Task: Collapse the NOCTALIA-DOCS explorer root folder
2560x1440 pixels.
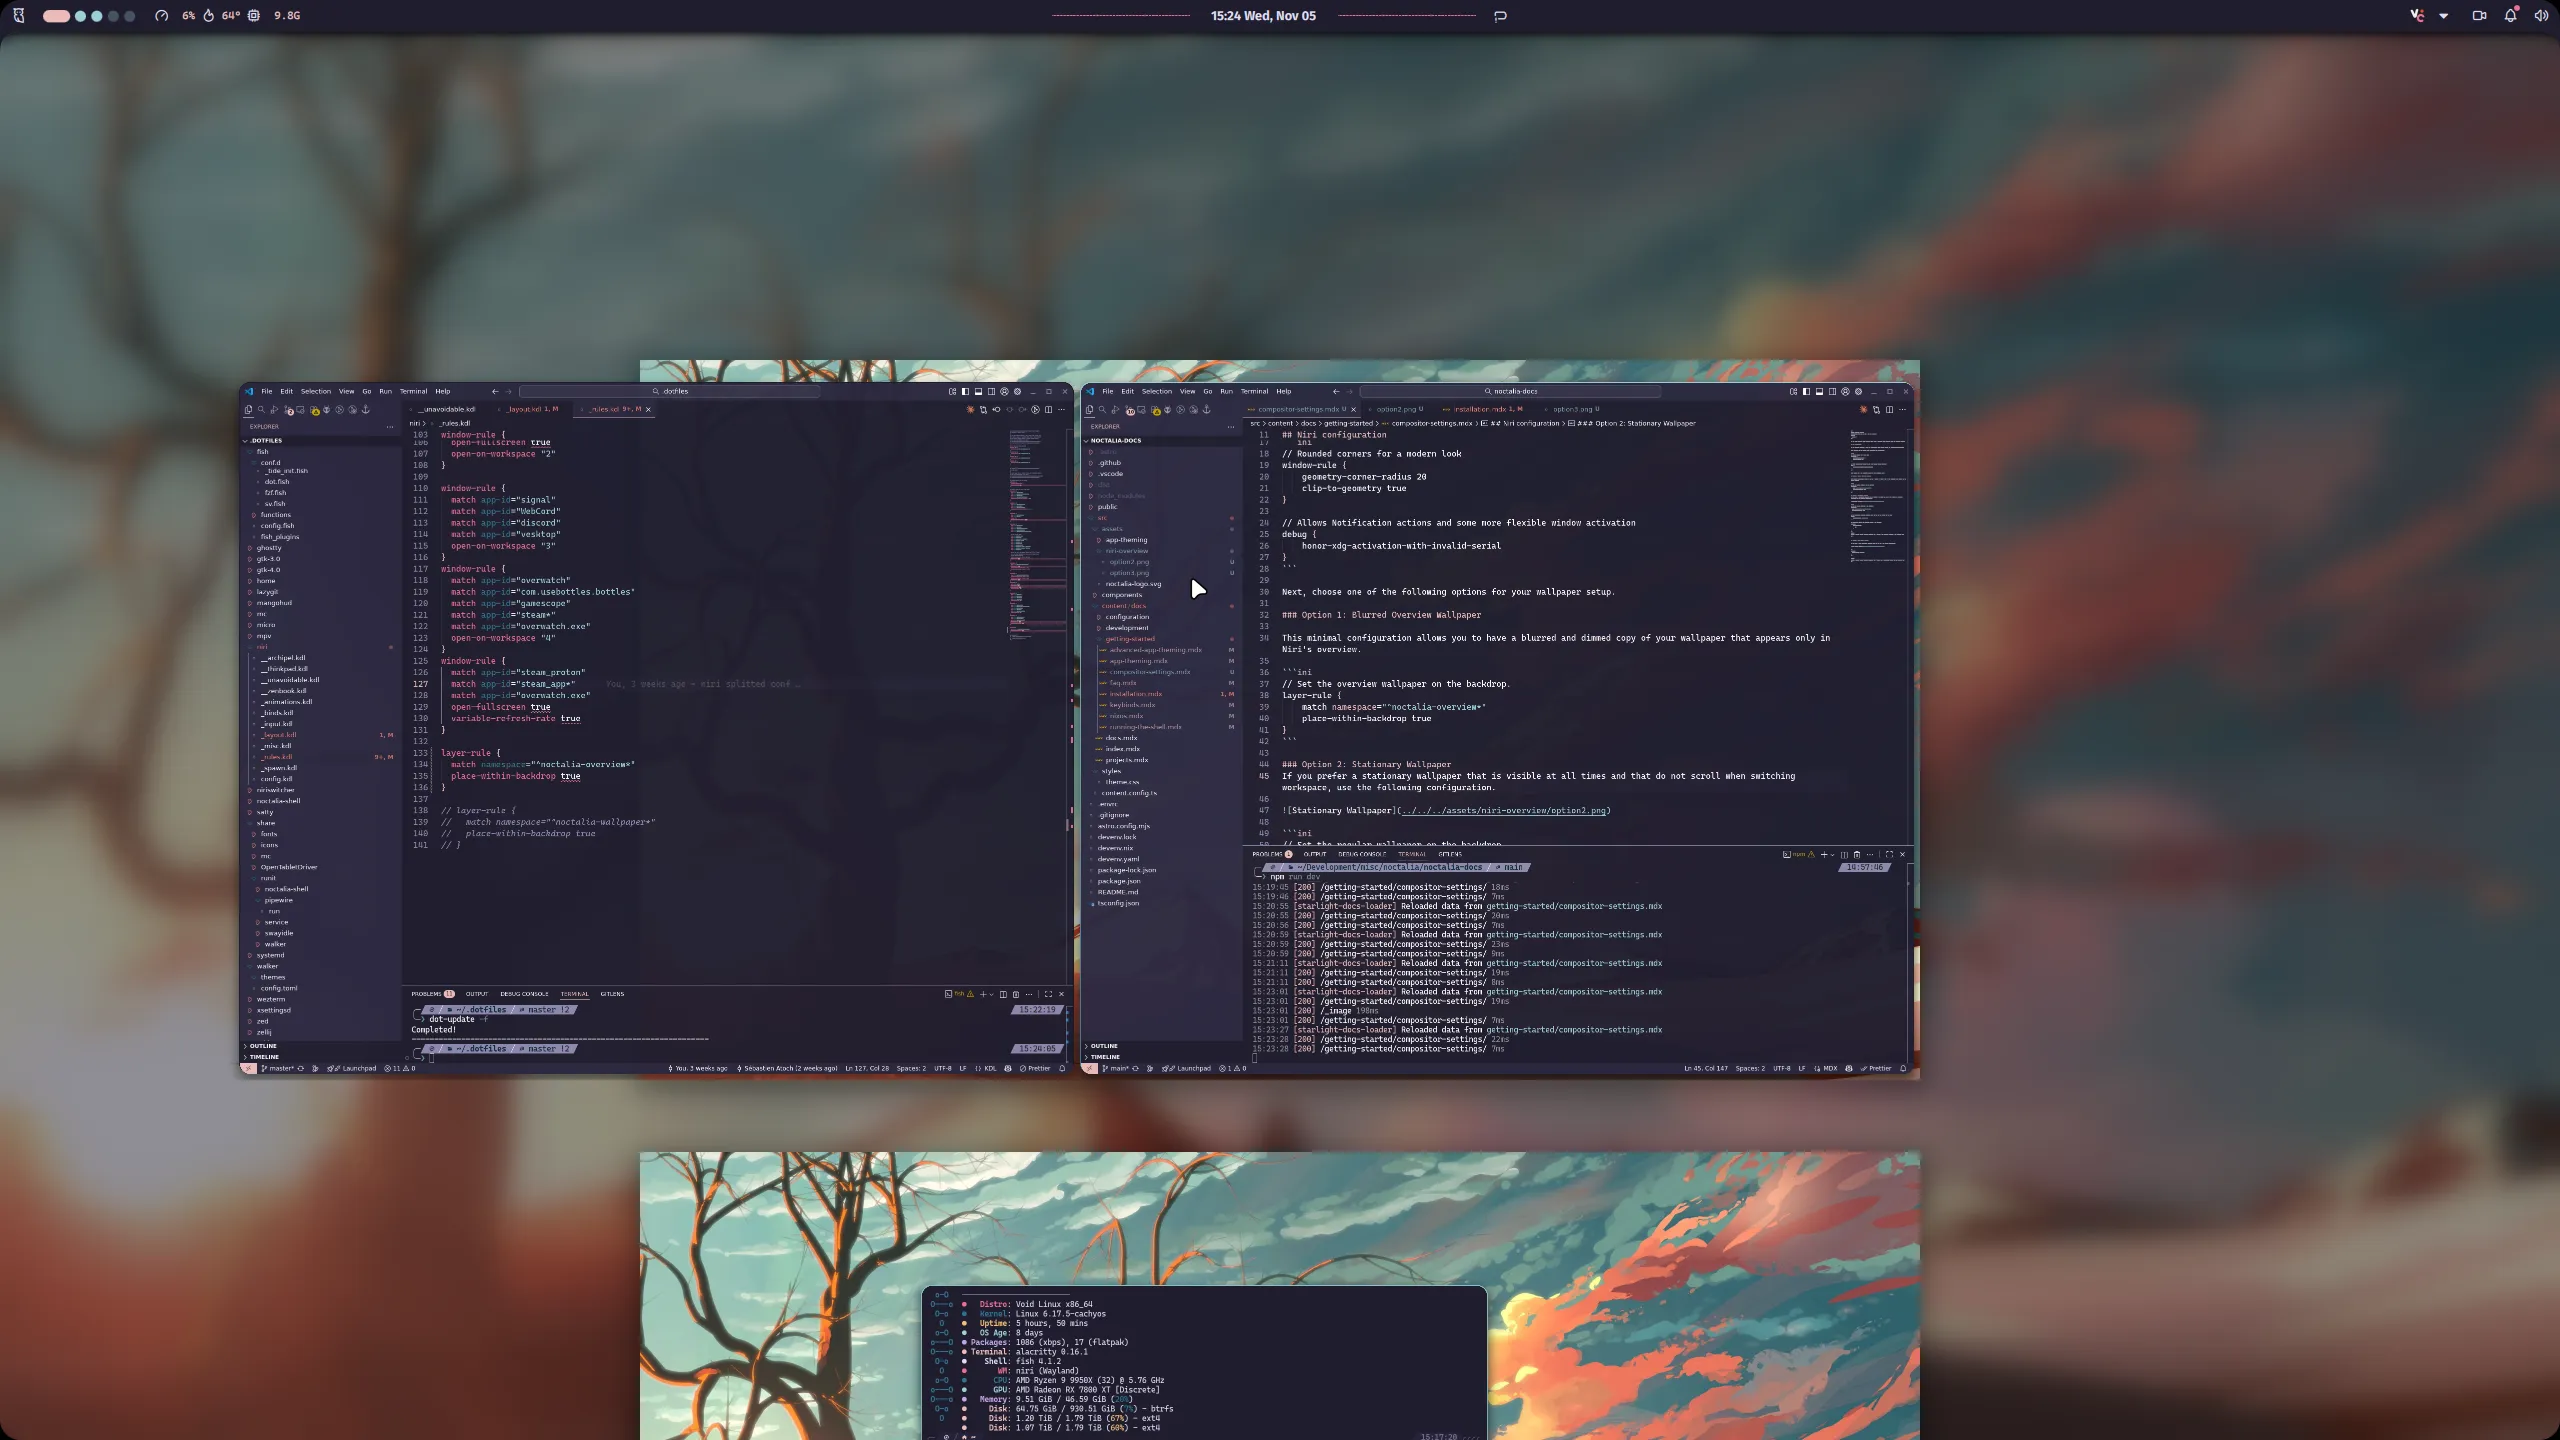Action: (x=1115, y=440)
